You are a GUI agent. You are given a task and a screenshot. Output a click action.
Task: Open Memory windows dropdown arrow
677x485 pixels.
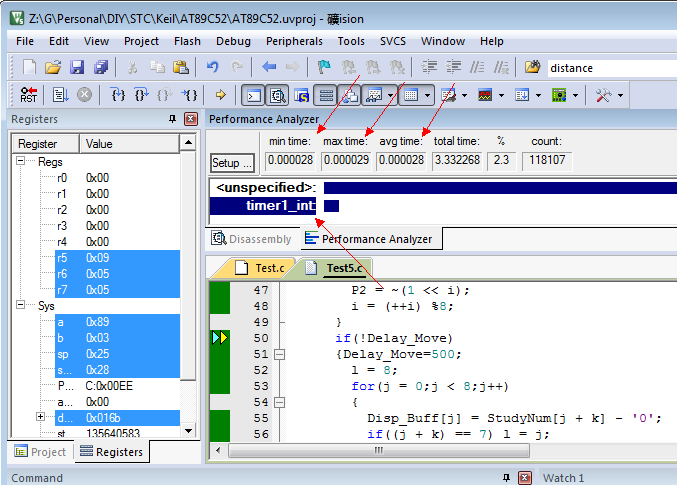tap(427, 95)
